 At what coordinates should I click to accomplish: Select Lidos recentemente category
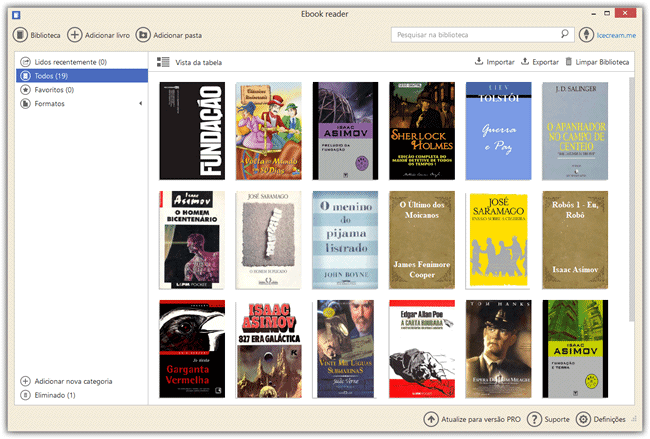click(x=70, y=62)
